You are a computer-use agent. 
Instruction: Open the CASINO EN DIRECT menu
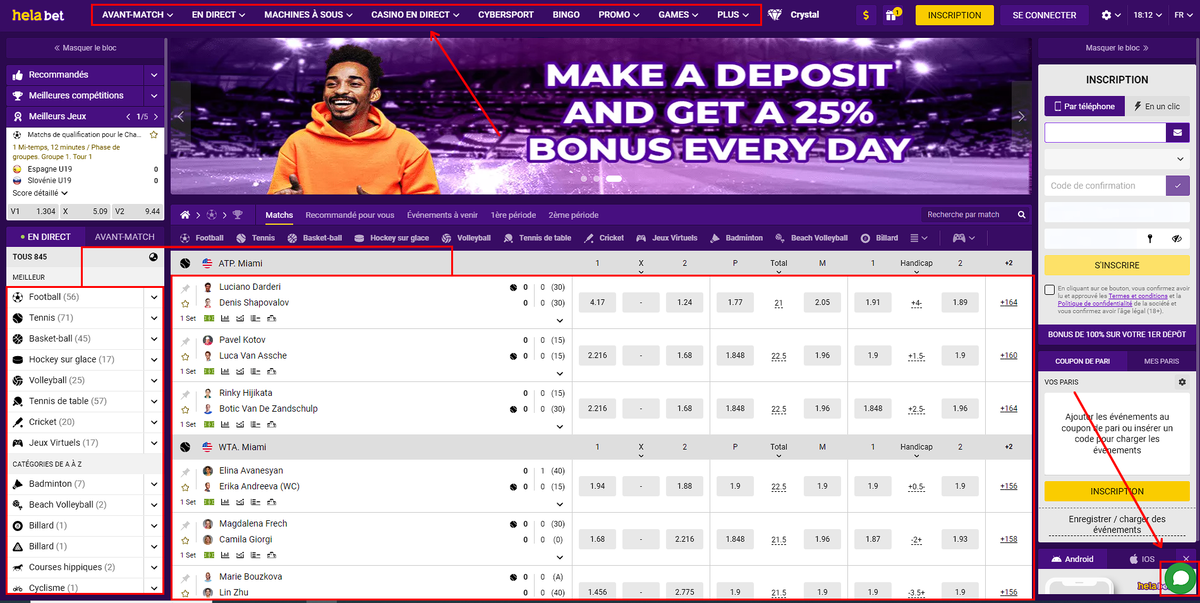[415, 15]
